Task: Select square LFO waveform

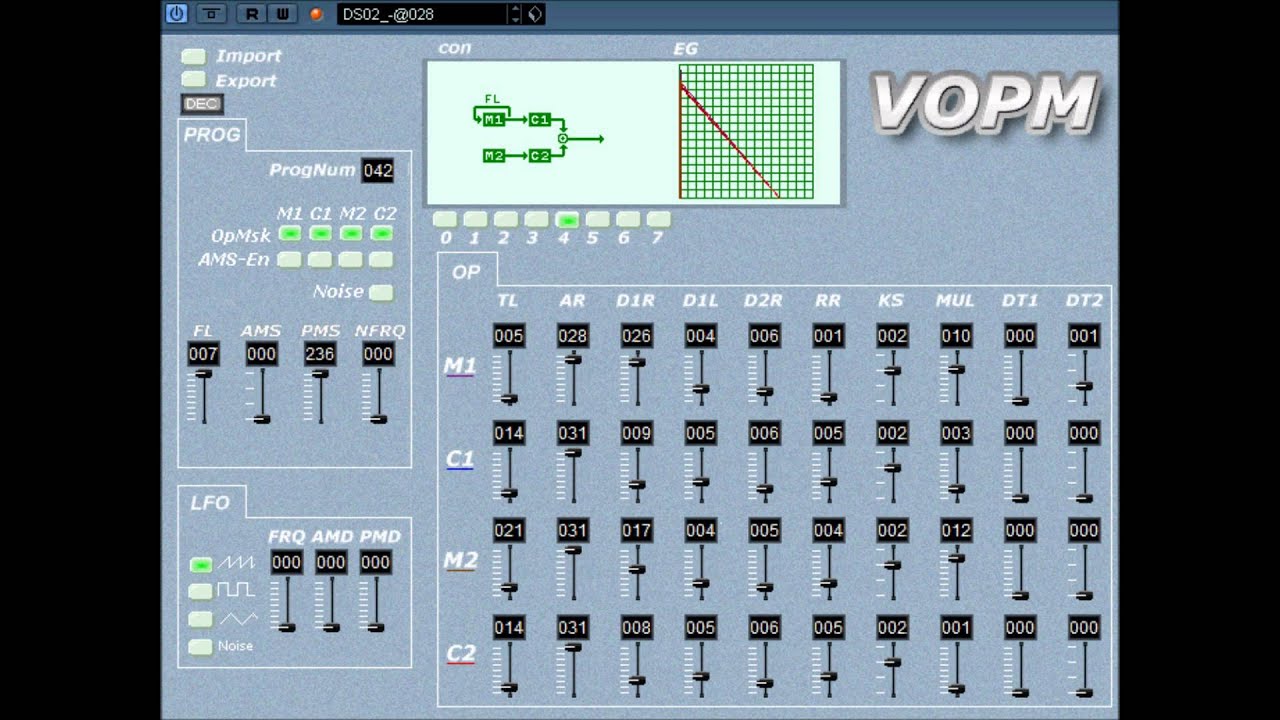Action: [x=200, y=591]
